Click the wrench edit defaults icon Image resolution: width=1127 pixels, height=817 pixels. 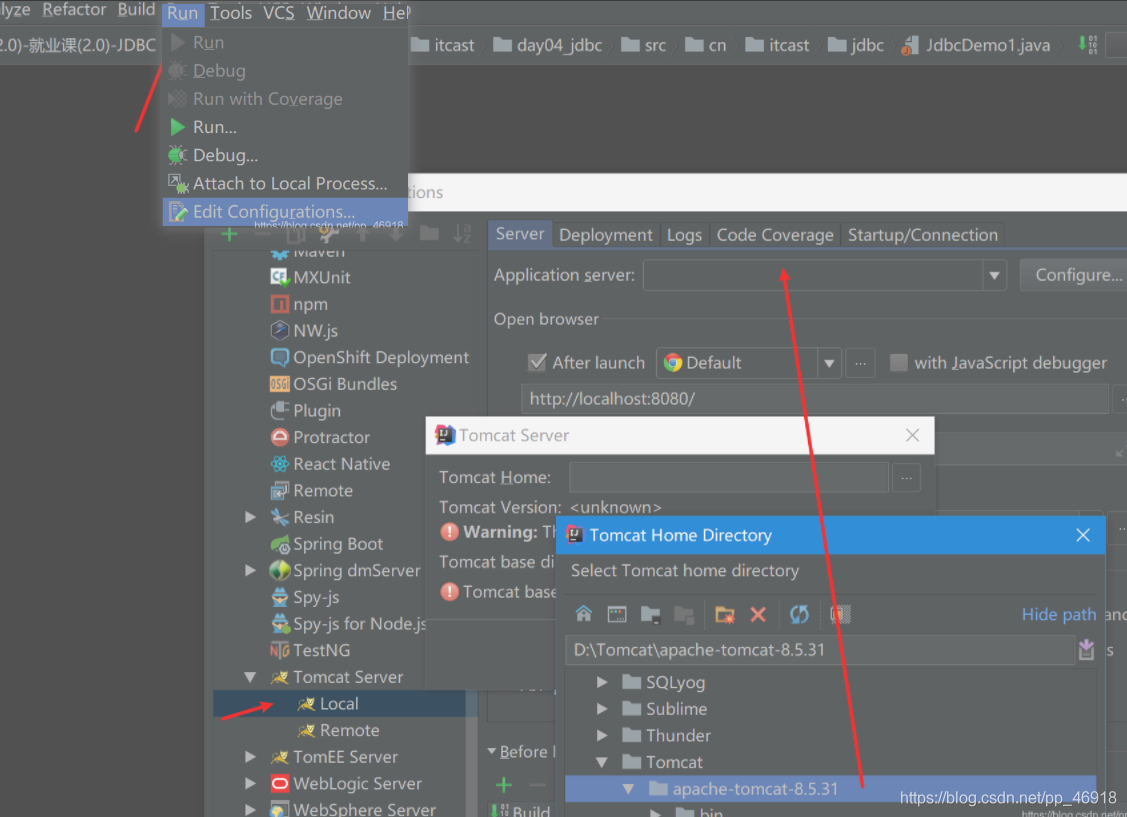point(328,234)
